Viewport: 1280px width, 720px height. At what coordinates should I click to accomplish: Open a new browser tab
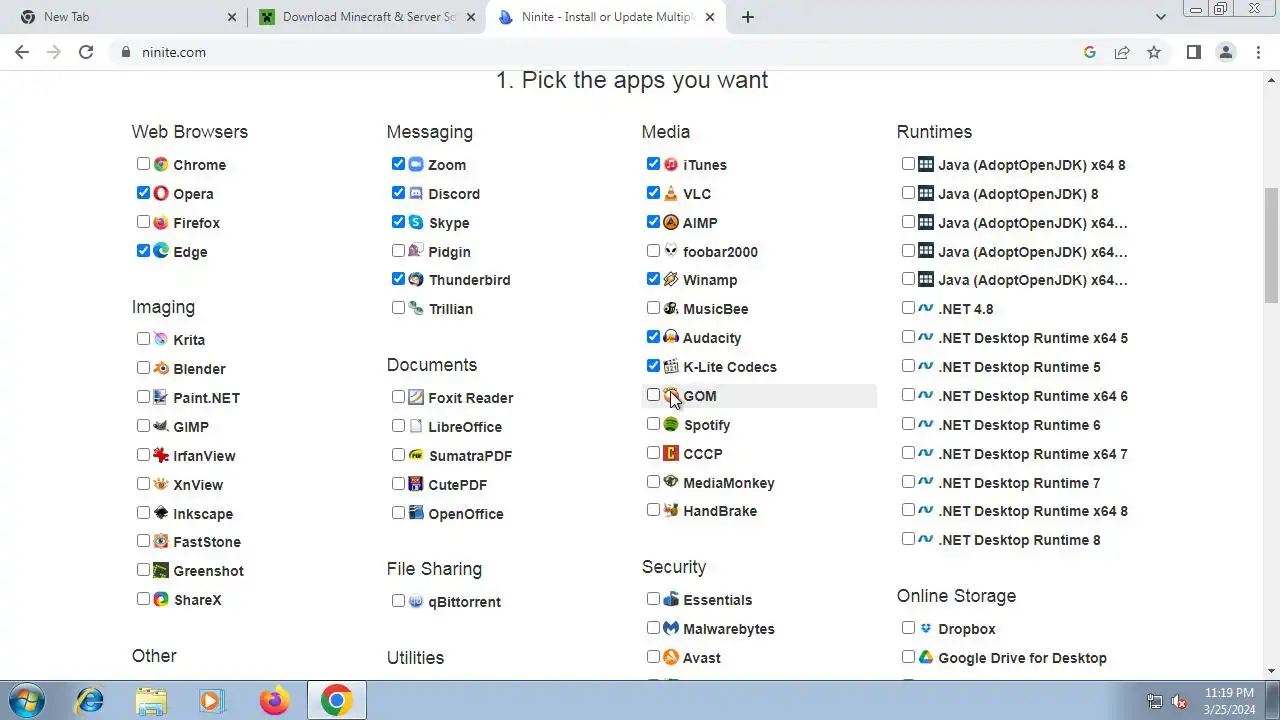(748, 17)
